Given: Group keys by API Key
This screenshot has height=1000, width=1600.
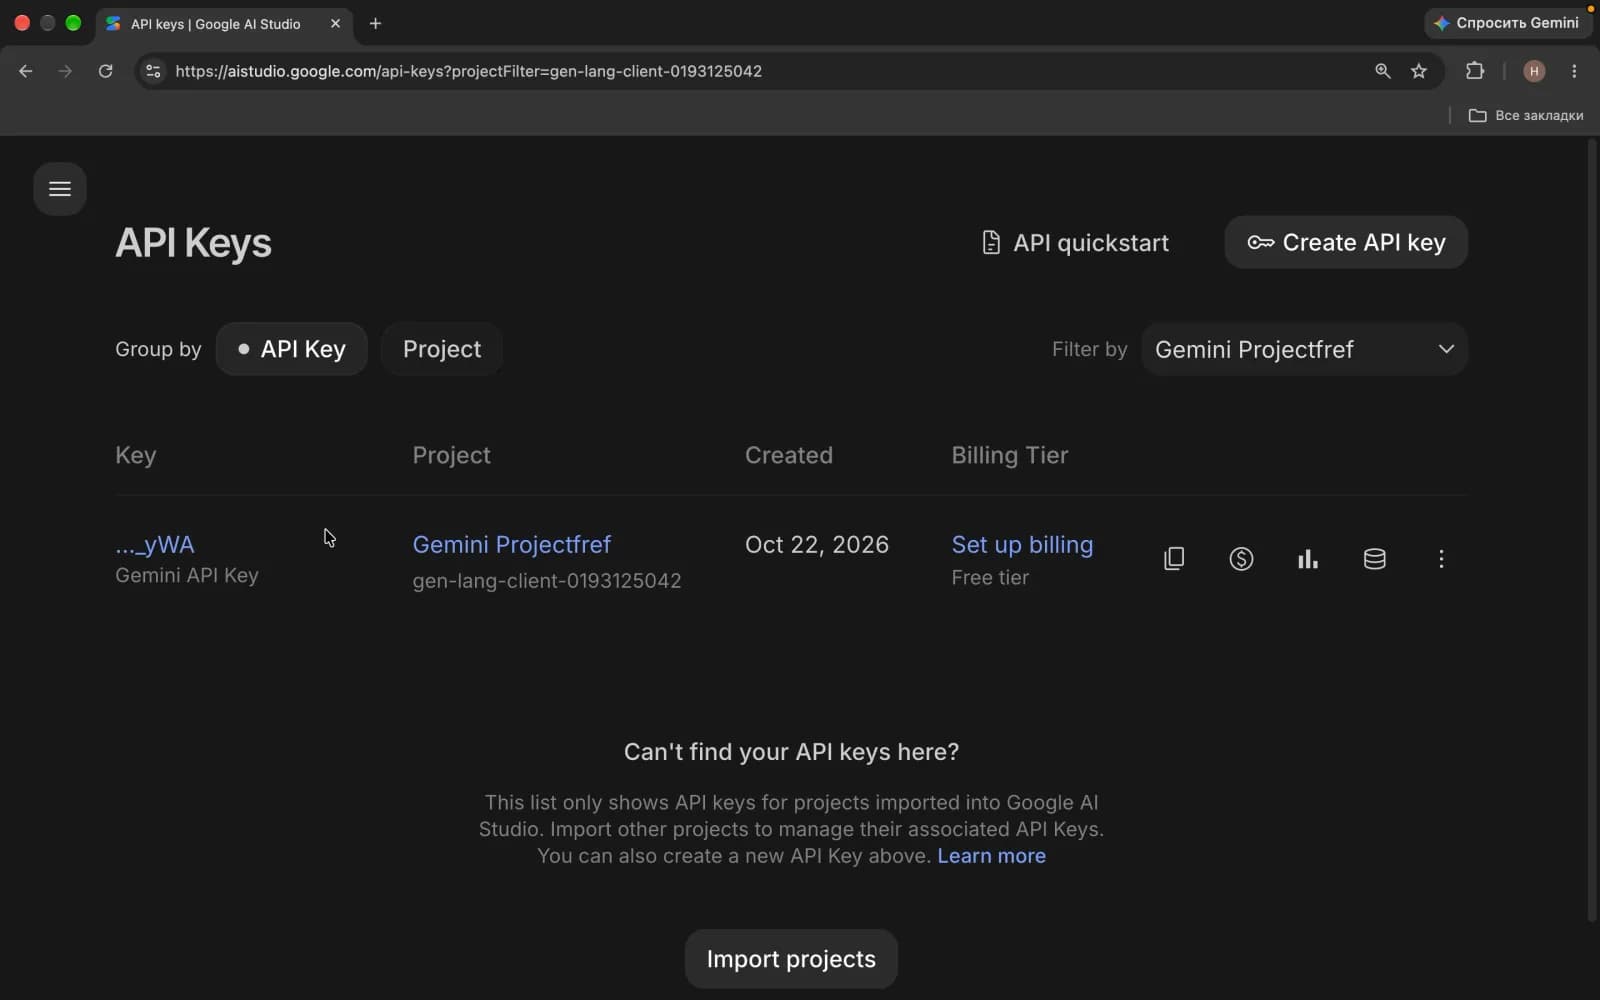Looking at the screenshot, I should pyautogui.click(x=292, y=349).
